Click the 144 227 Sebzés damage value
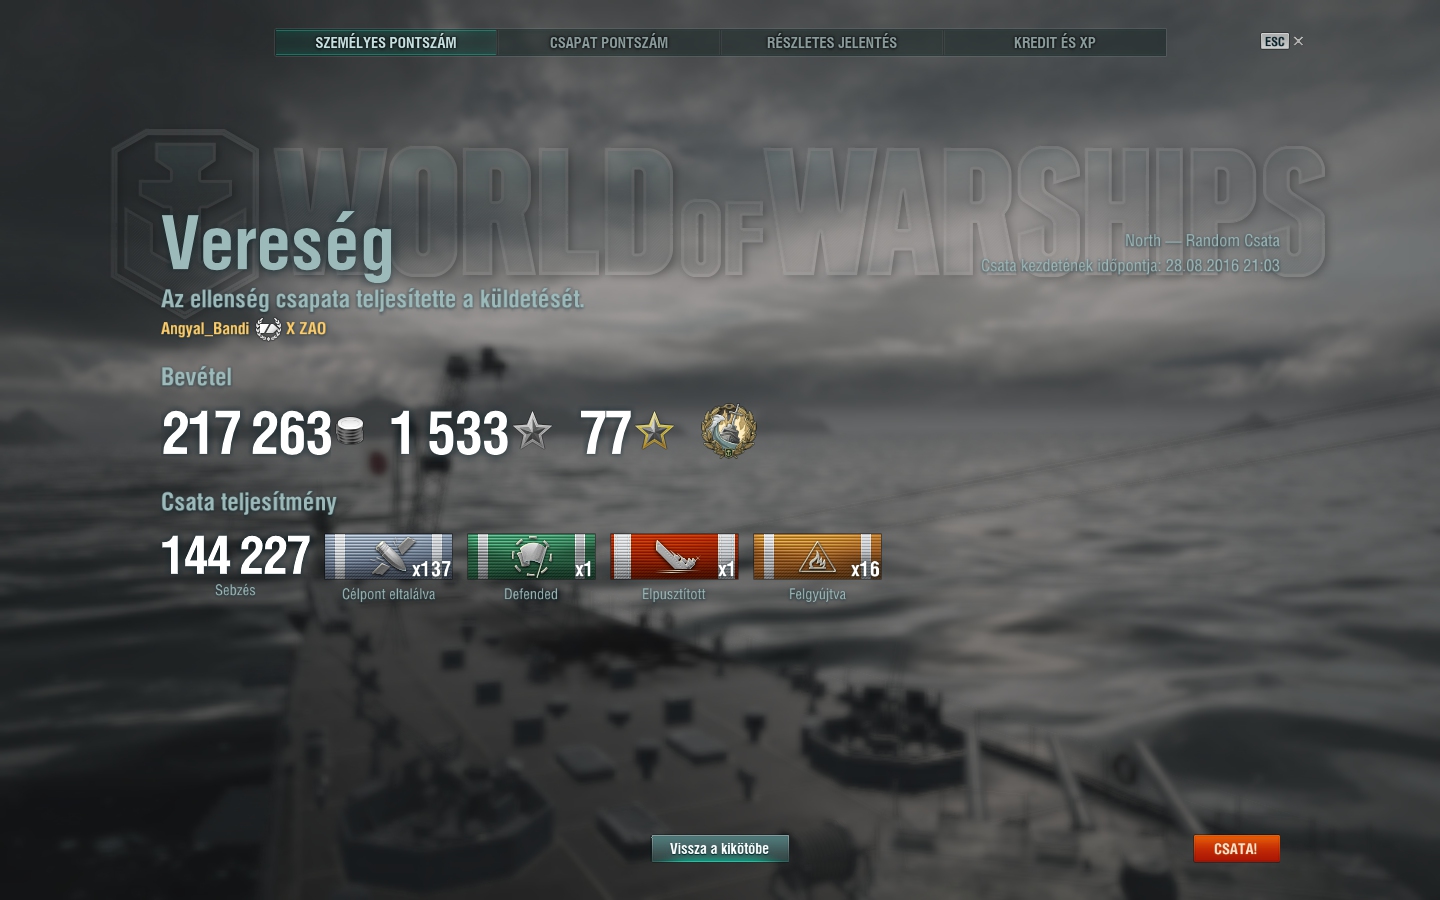The image size is (1440, 900). click(236, 556)
